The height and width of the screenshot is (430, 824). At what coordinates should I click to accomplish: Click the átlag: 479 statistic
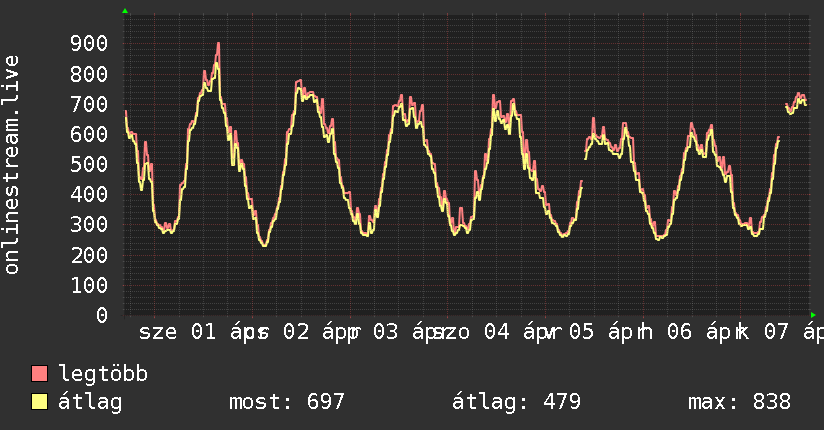517,402
